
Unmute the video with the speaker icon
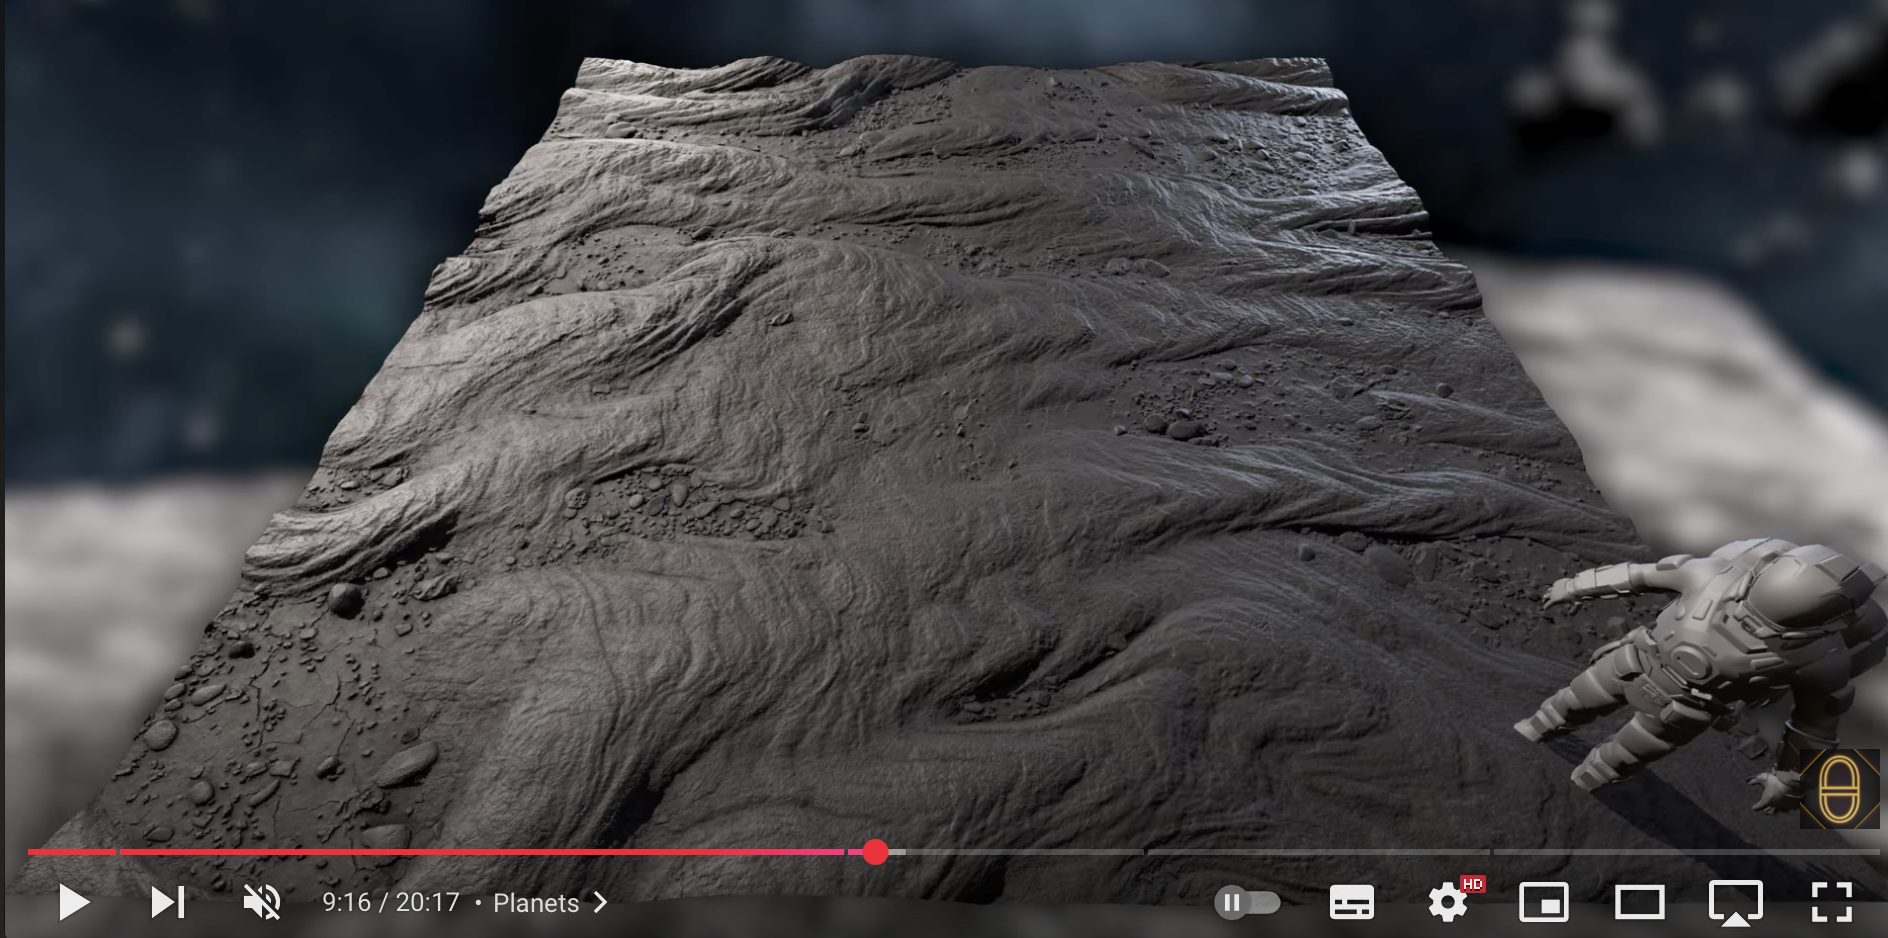point(262,902)
